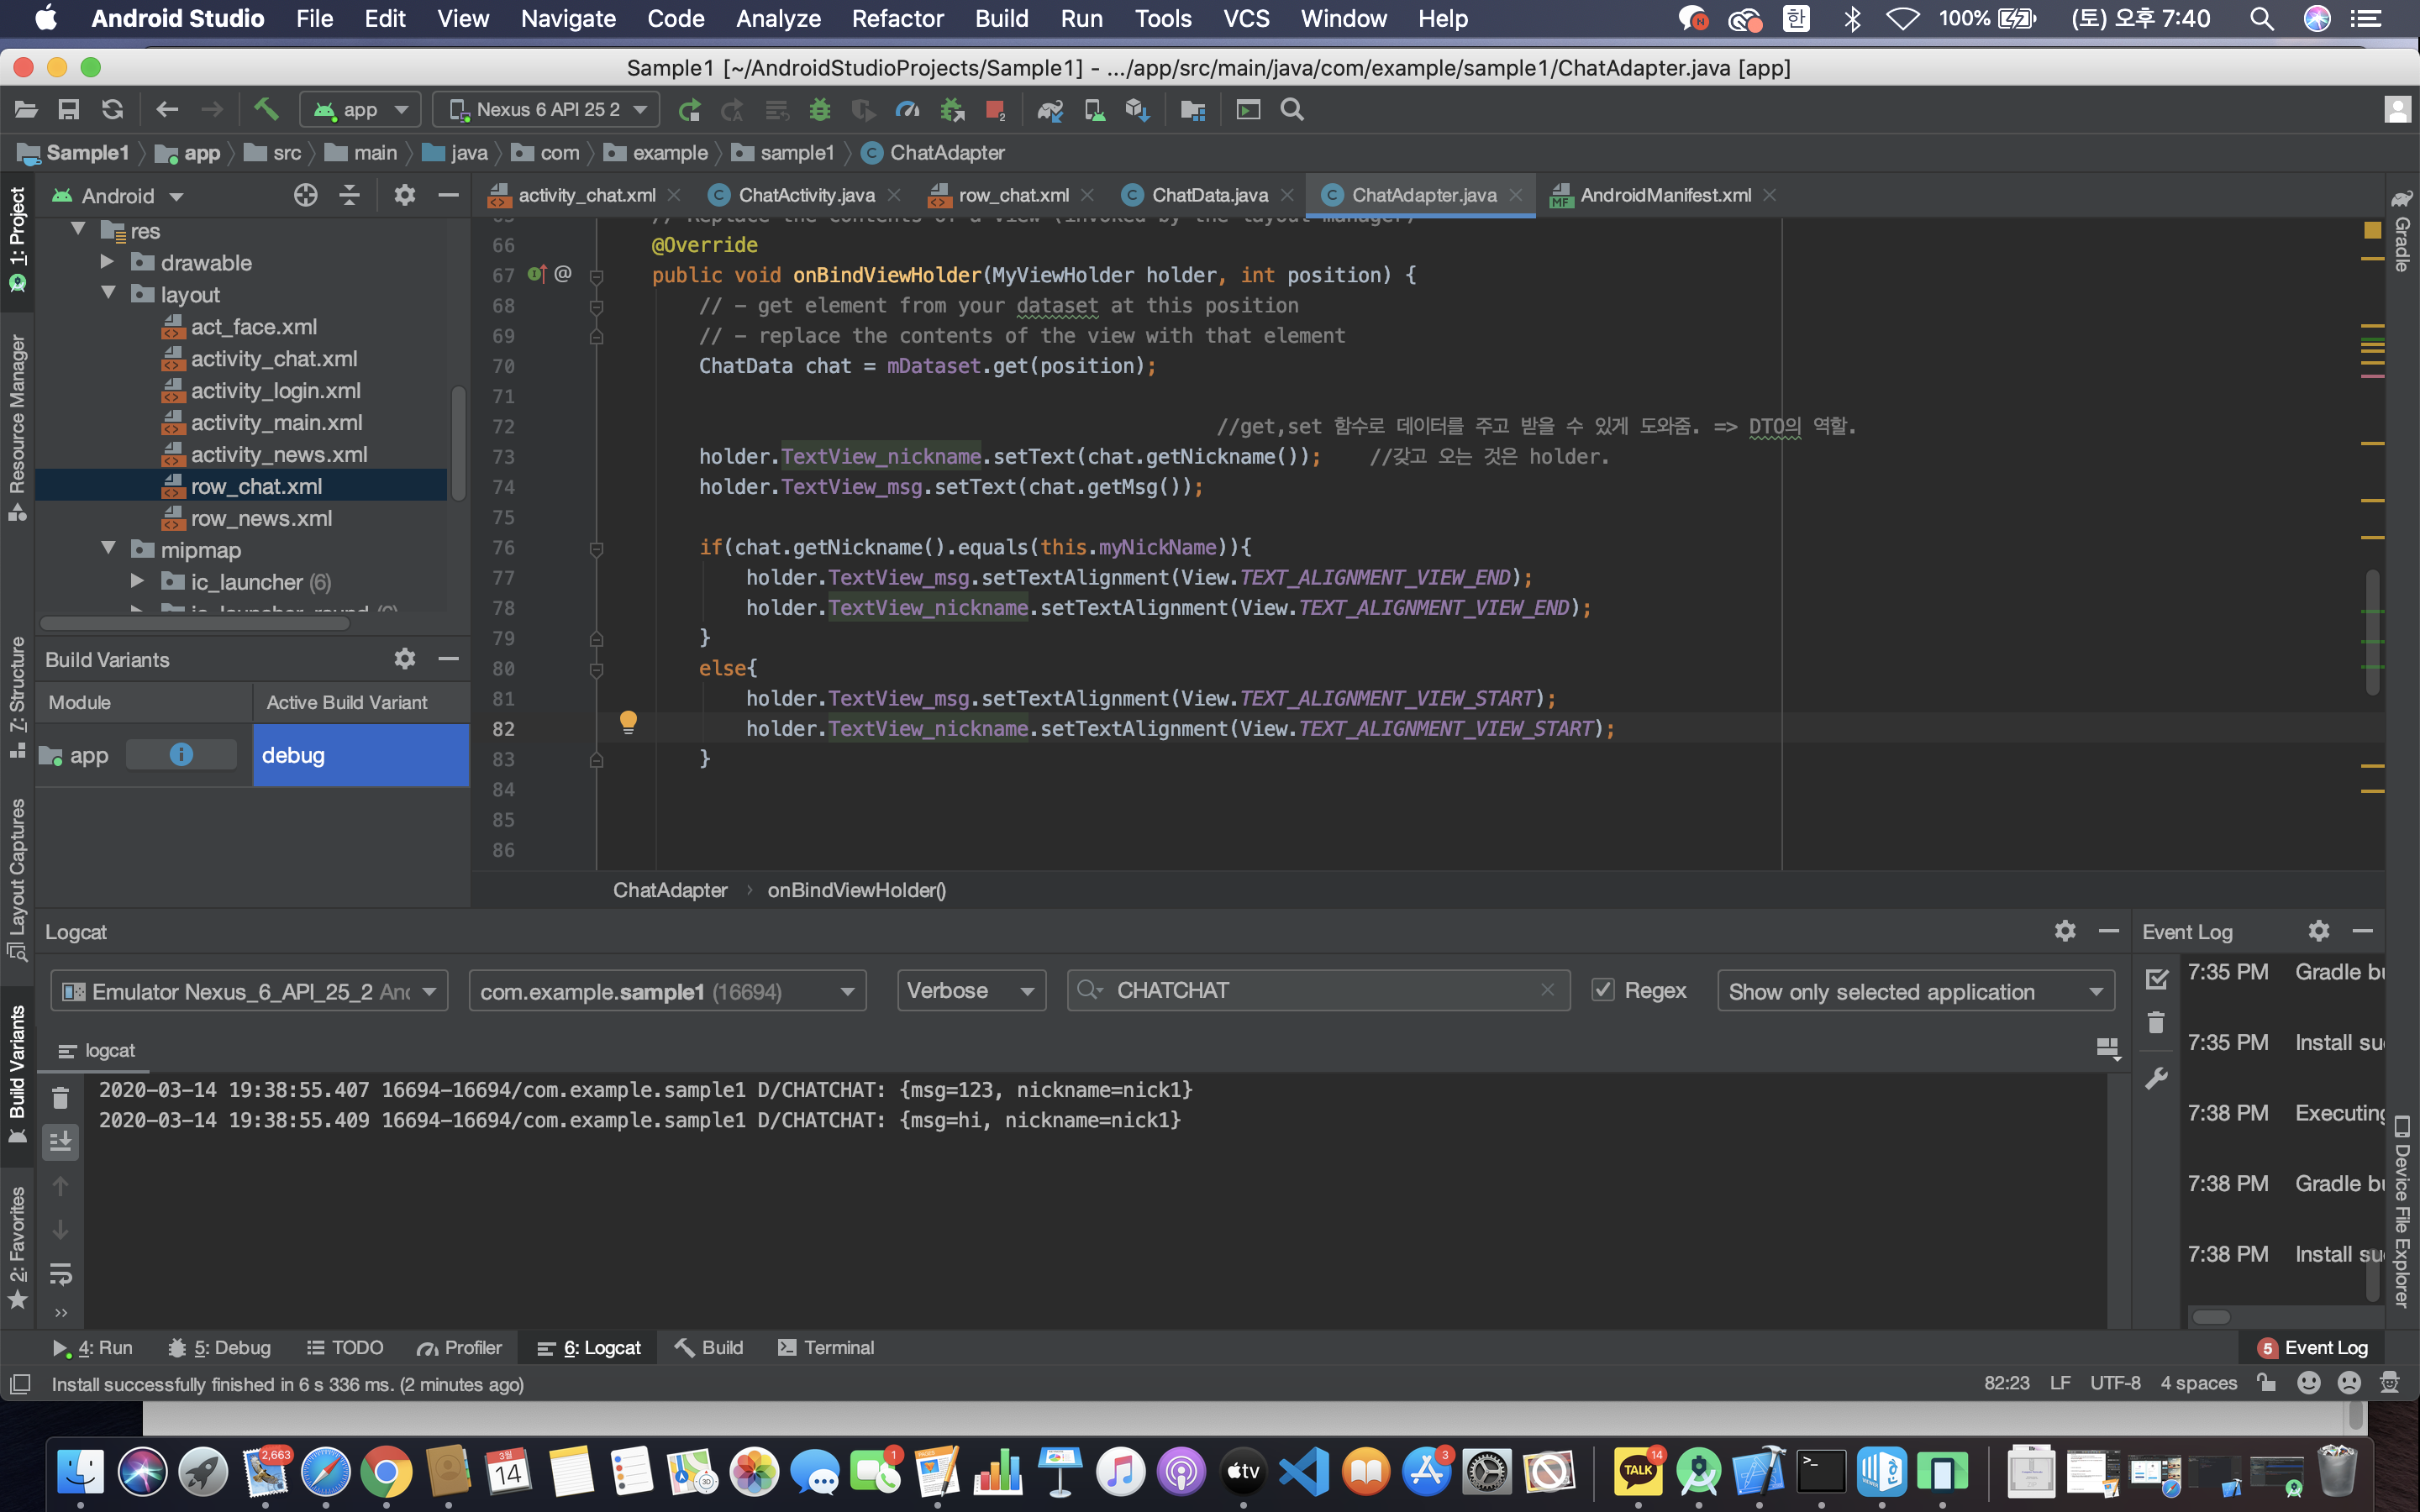Expand the drawable folder
This screenshot has height=1512, width=2420.
108,262
